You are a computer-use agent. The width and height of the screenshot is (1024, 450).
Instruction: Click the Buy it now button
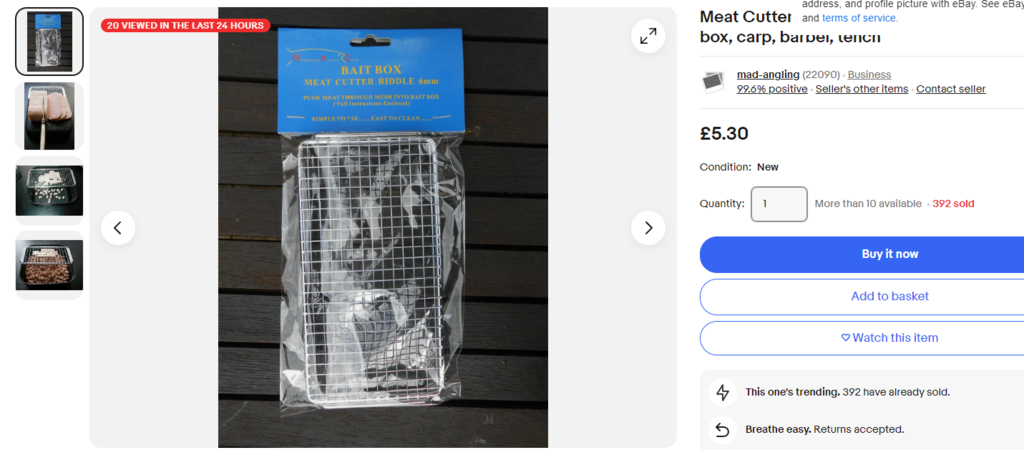click(x=889, y=254)
